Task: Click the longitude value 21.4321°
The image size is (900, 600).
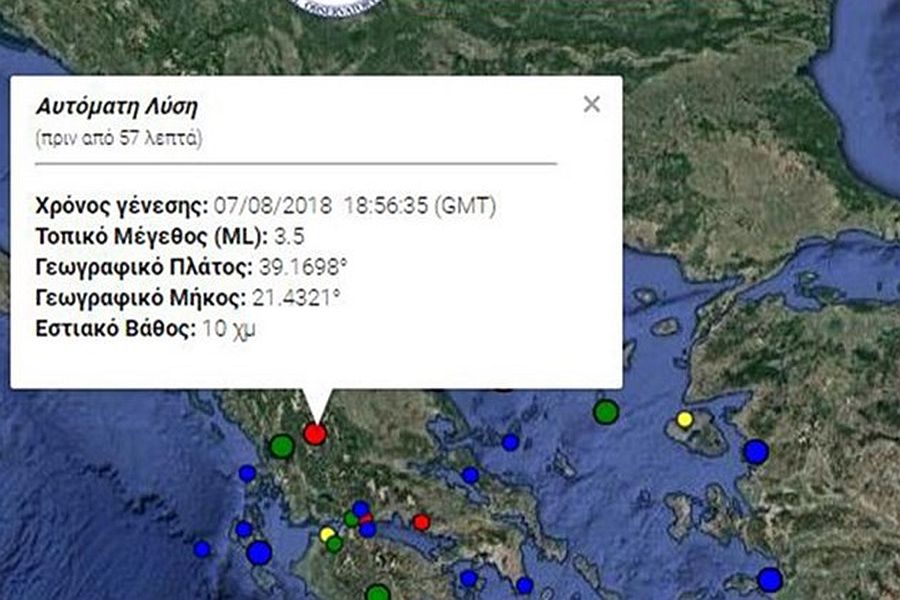Action: (296, 298)
